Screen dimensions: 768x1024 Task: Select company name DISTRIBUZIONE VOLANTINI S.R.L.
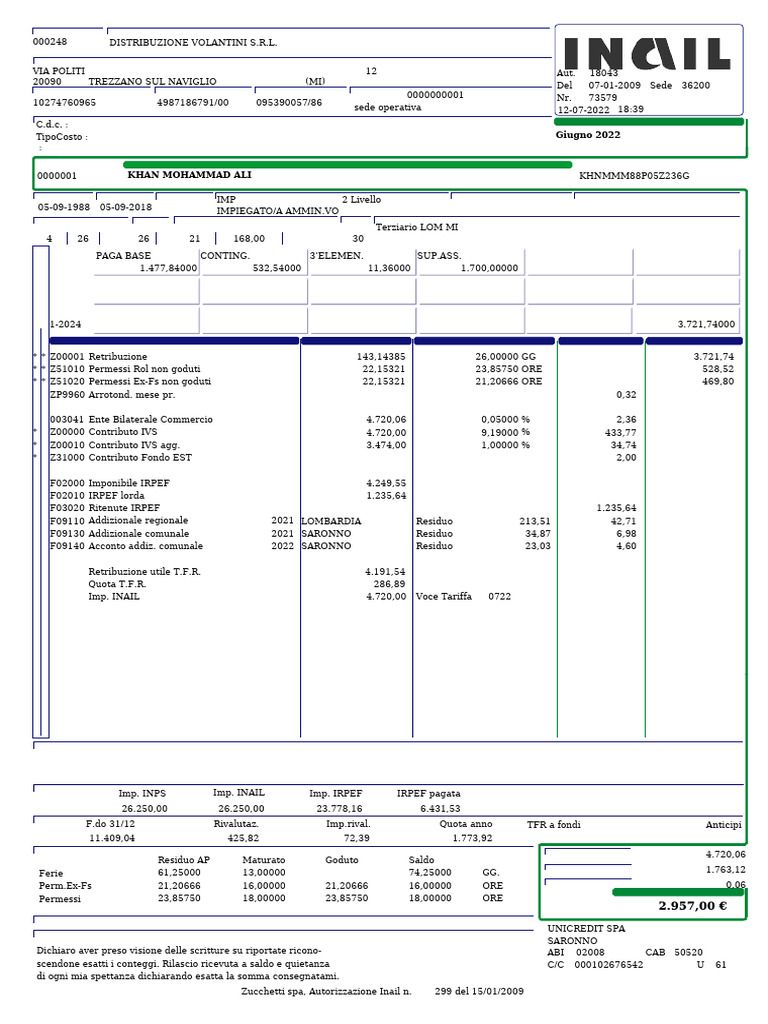click(x=193, y=42)
